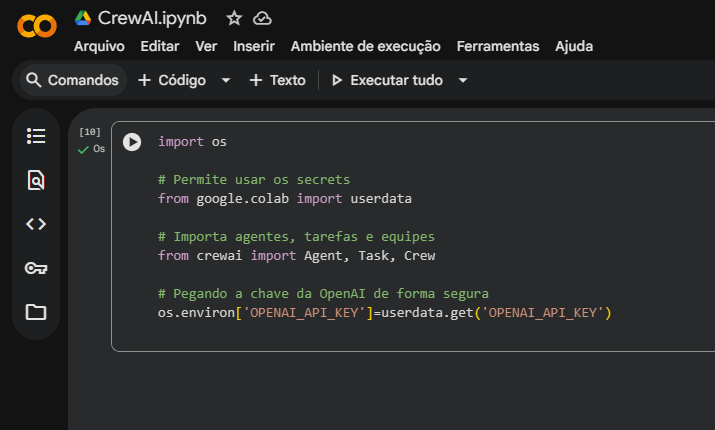Open the Inserir menu
This screenshot has width=715, height=430.
[x=254, y=46]
